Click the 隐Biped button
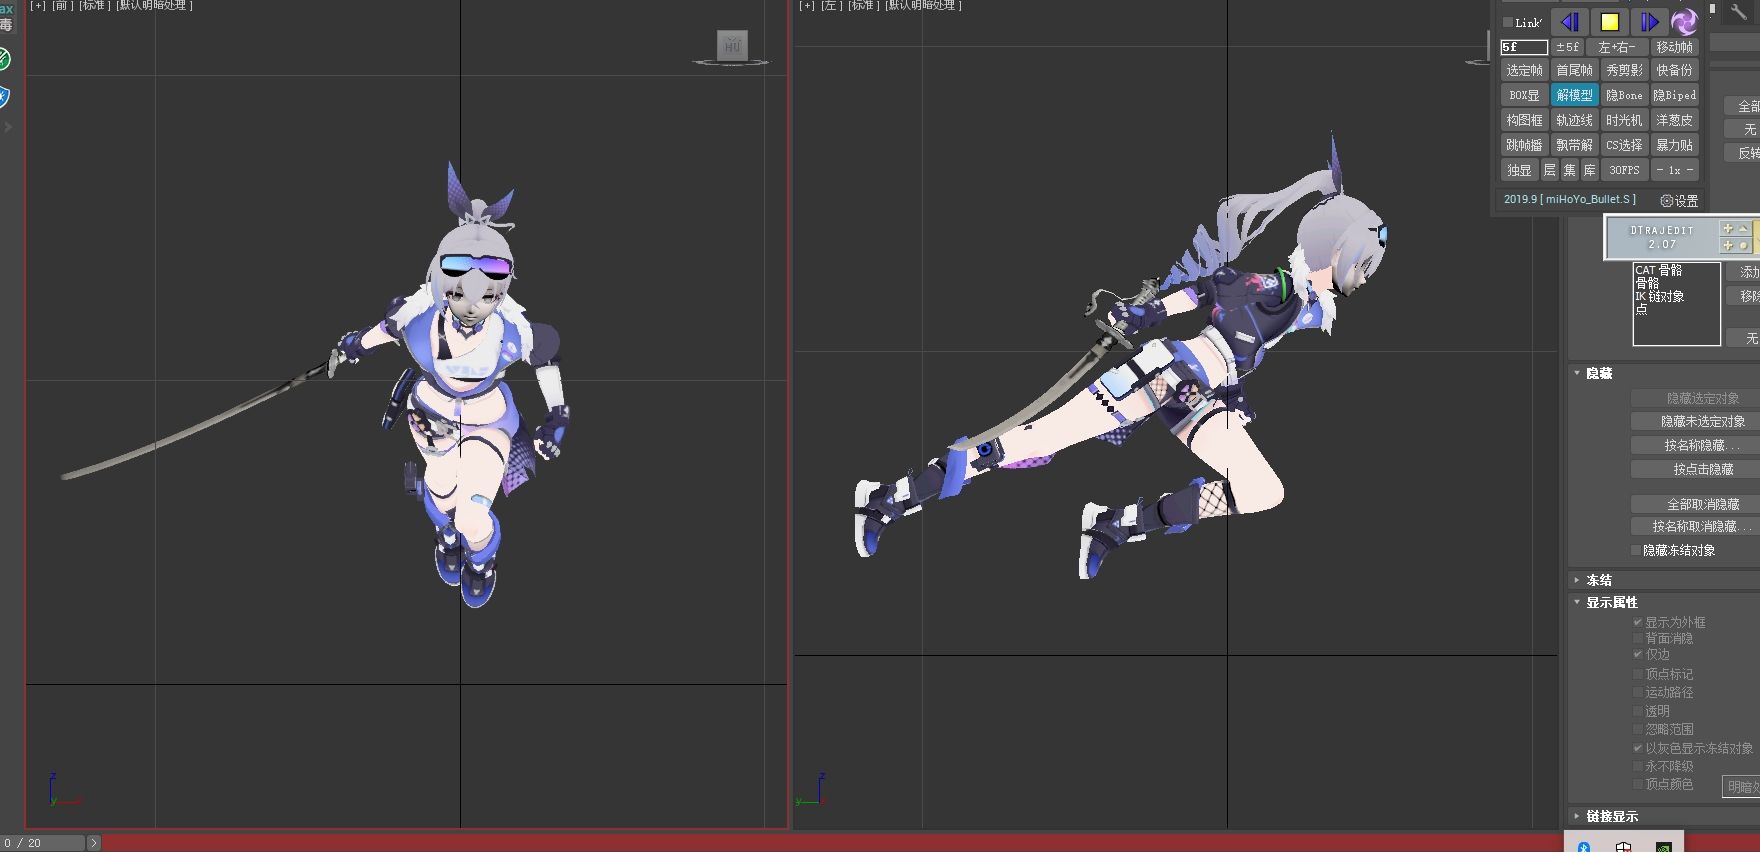 tap(1674, 95)
